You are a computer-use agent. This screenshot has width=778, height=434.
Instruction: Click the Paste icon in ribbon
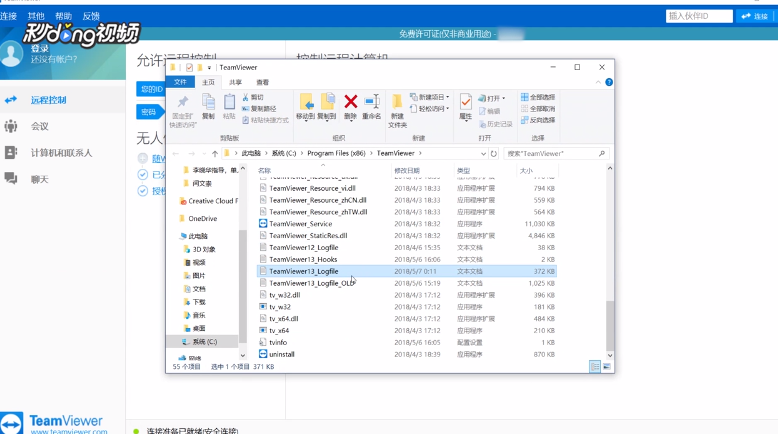(229, 102)
